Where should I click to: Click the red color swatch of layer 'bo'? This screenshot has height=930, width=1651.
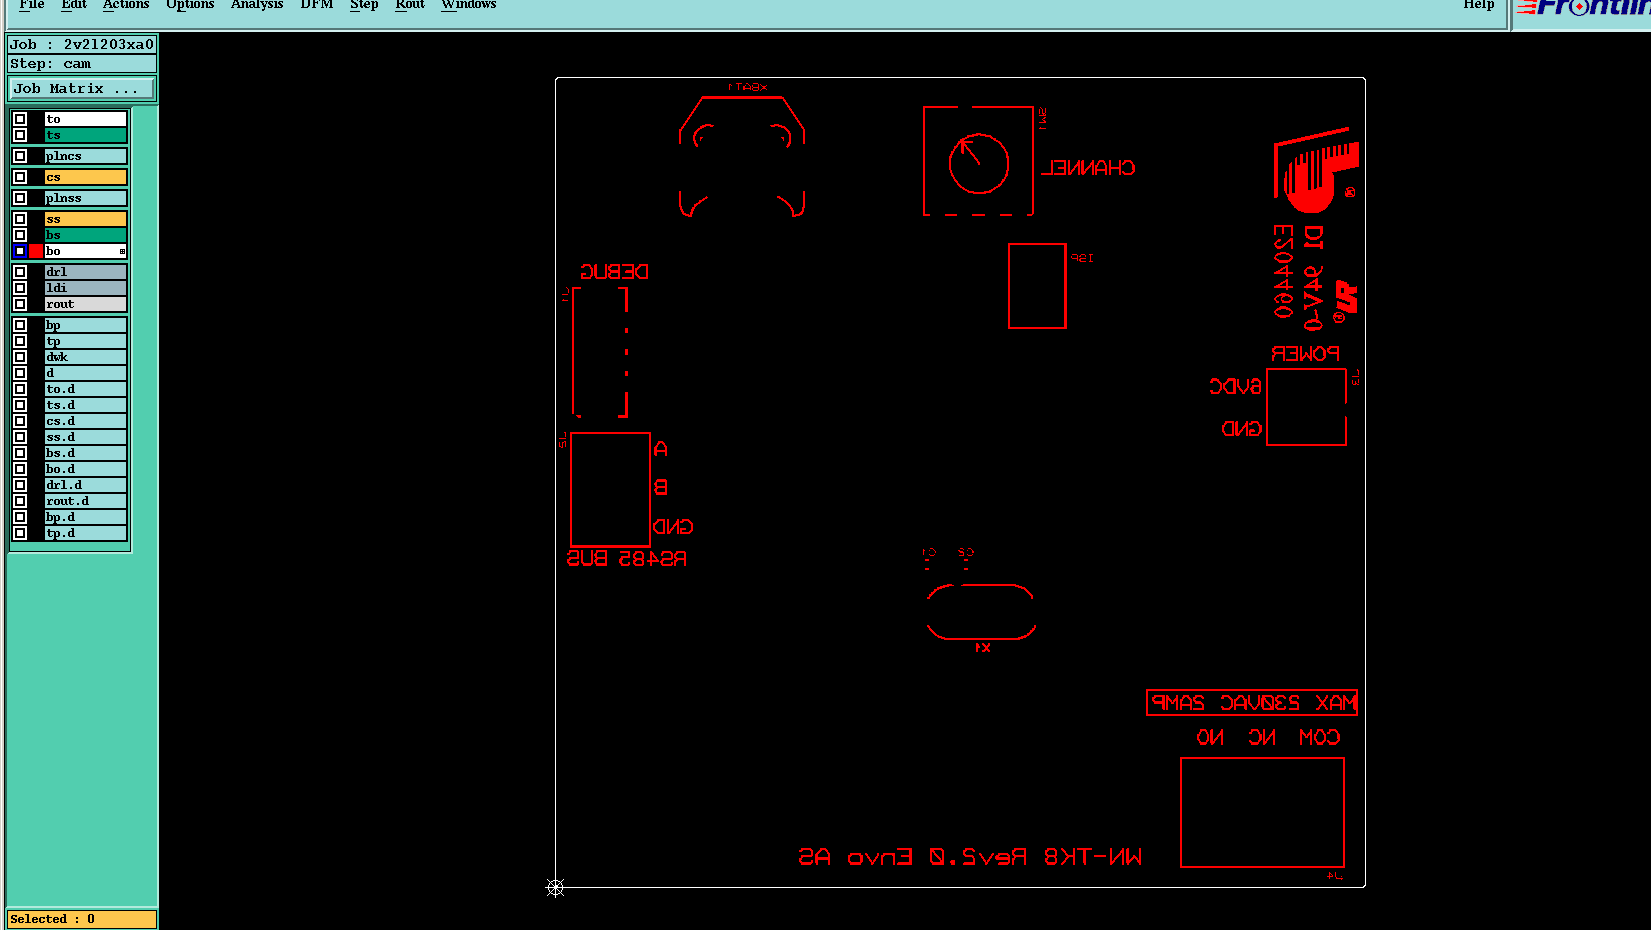click(37, 251)
